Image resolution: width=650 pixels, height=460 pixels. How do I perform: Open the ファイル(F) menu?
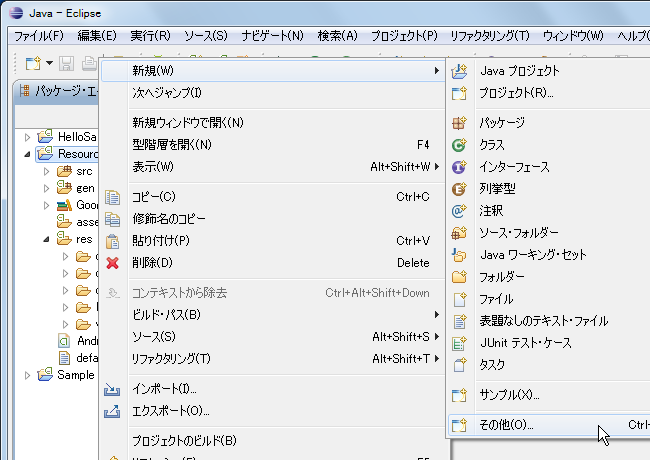tap(39, 36)
